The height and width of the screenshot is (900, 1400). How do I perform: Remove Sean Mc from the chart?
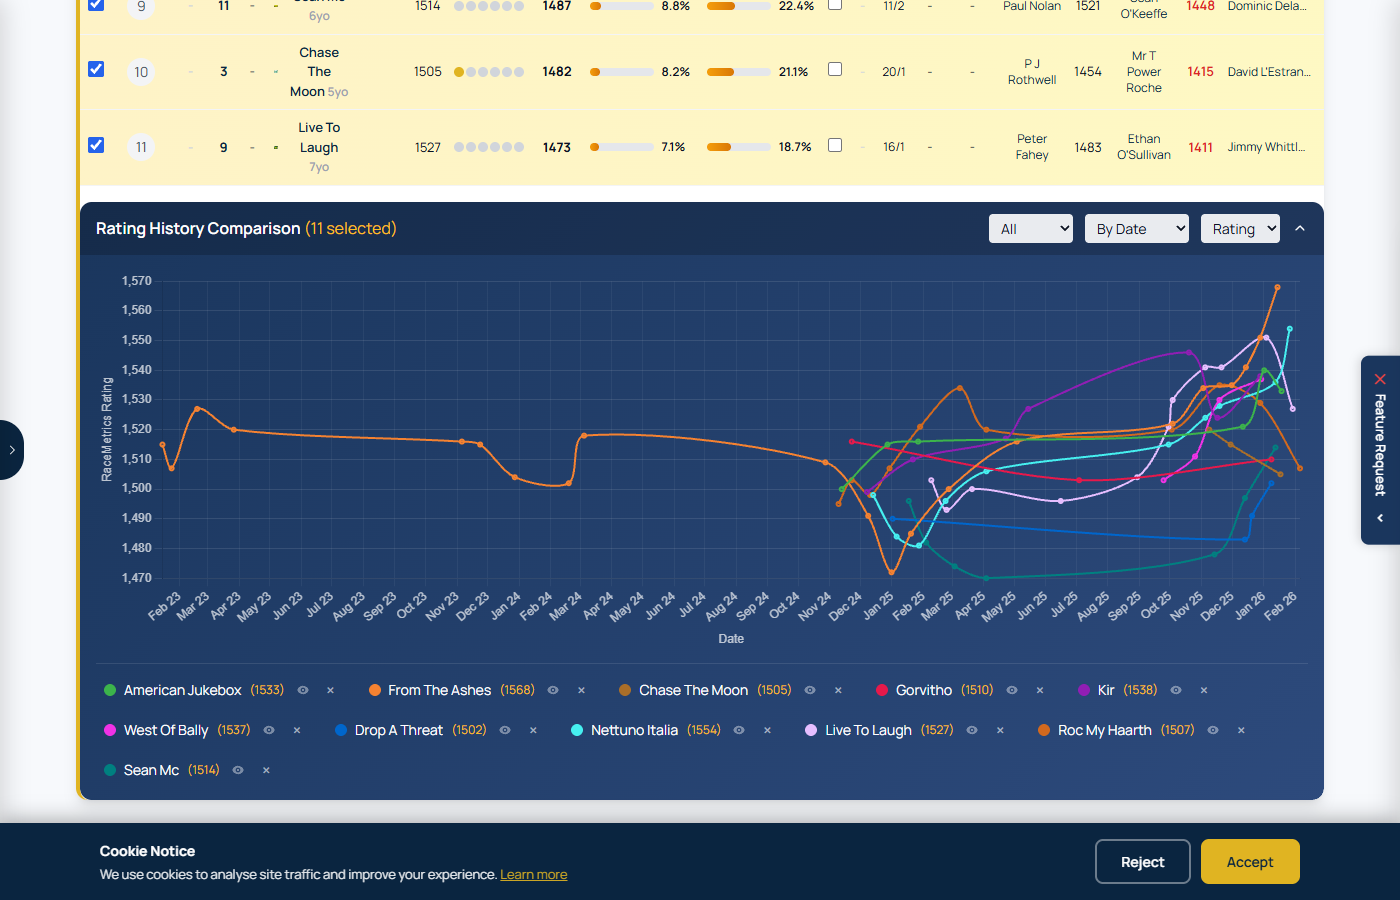265,770
